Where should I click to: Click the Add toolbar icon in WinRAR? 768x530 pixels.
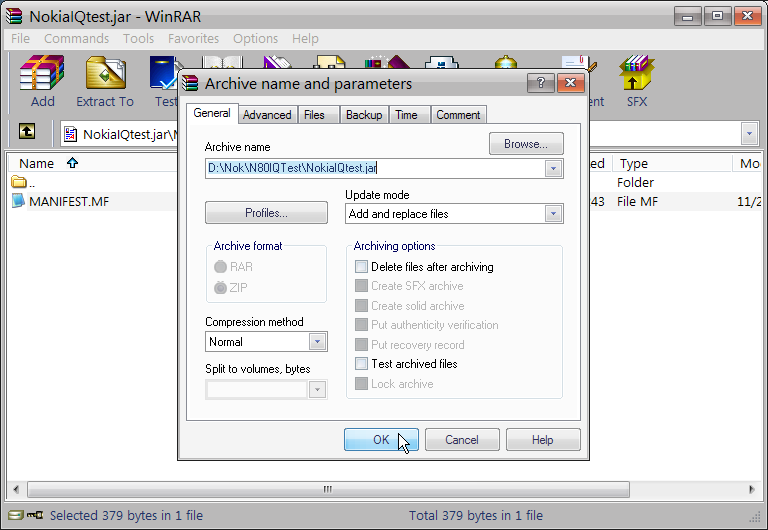pos(42,73)
